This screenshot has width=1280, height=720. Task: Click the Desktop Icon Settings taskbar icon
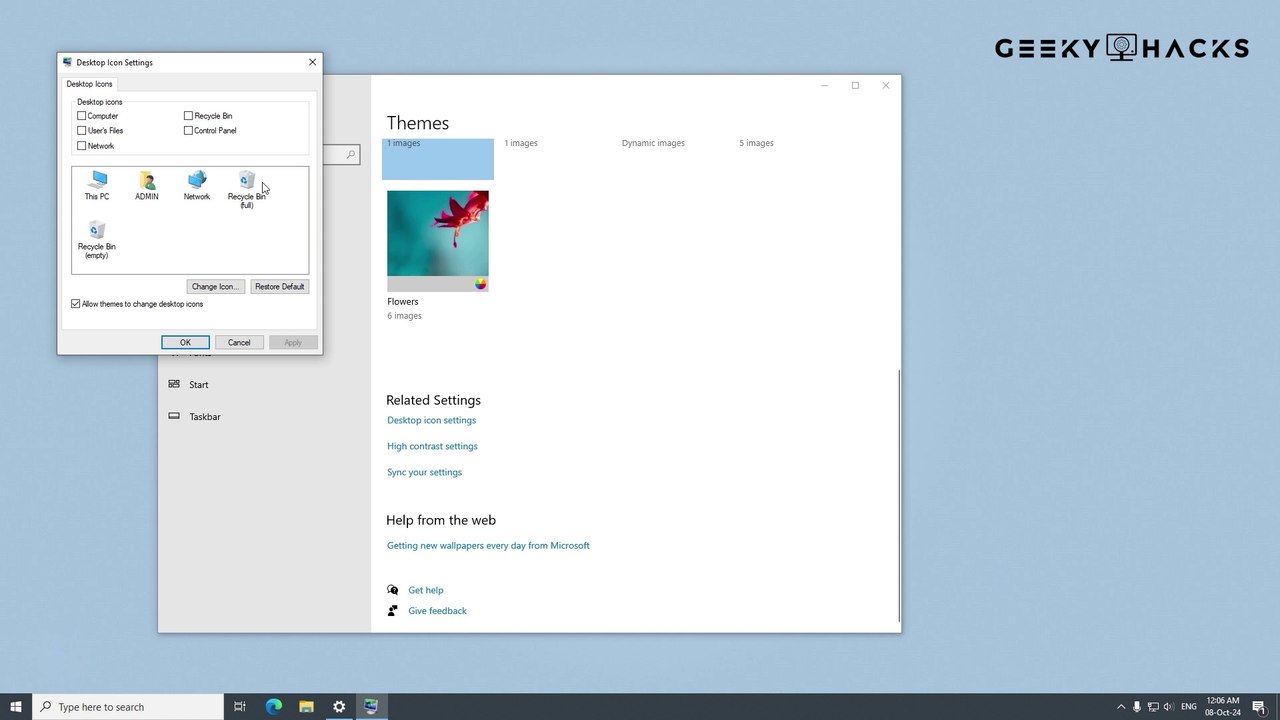pos(371,707)
